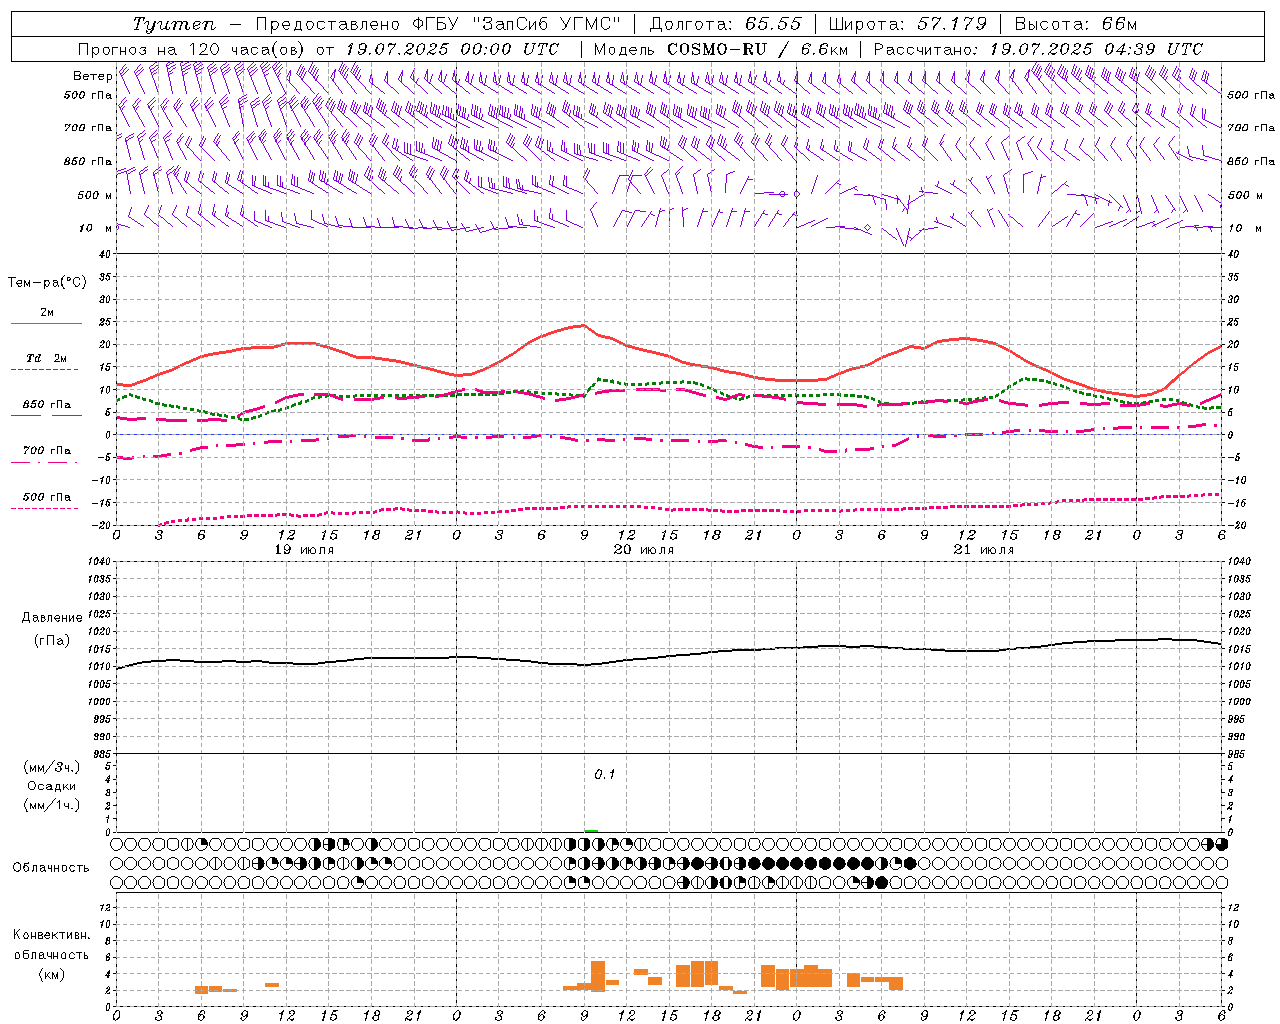Click the 700 гПа wind label on left edge
Viewport: 1280px width, 1024px height.
88,128
